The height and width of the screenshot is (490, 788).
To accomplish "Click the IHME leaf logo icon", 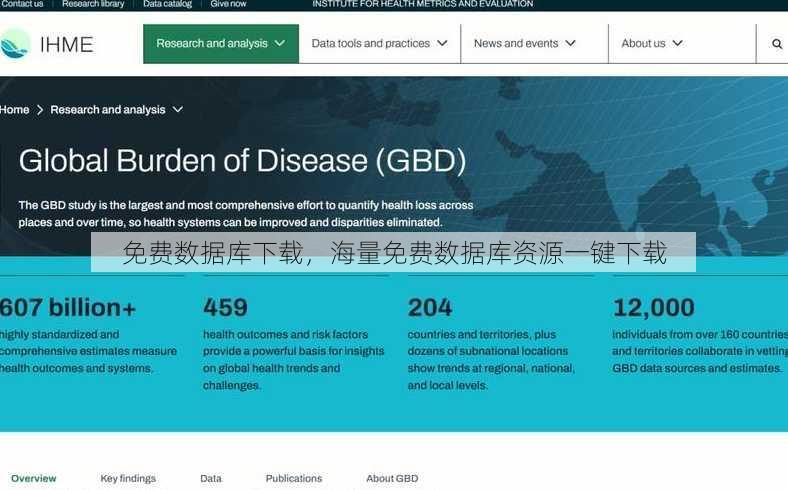I will click(15, 44).
